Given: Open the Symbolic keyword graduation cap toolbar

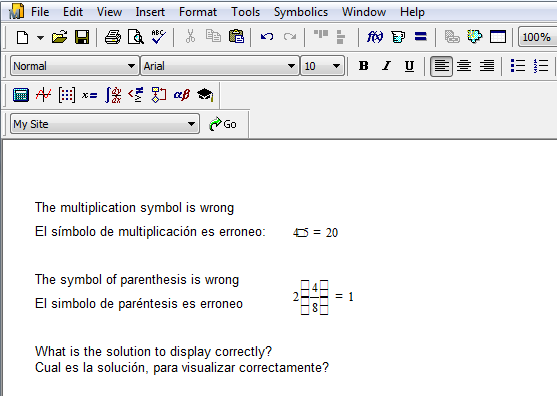Looking at the screenshot, I should tap(205, 95).
